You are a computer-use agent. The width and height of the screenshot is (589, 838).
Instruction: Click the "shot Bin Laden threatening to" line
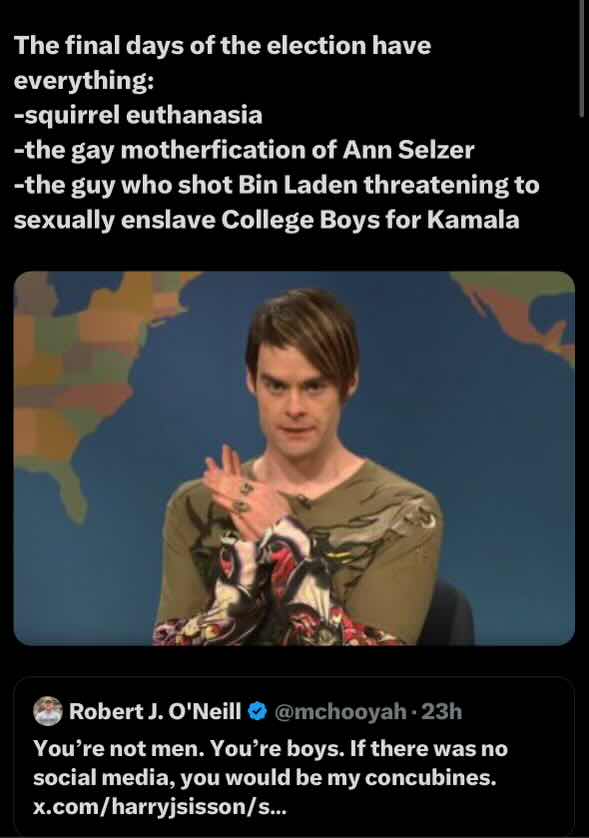click(358, 185)
